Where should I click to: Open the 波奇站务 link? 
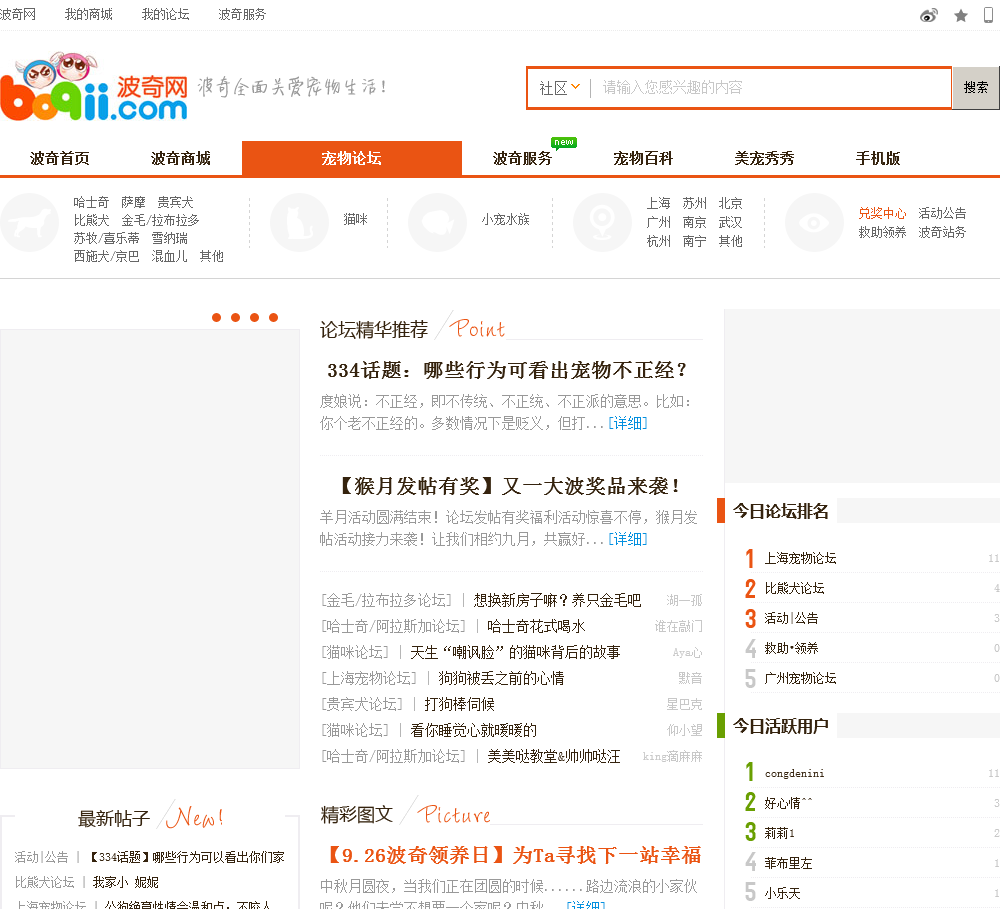tap(942, 232)
